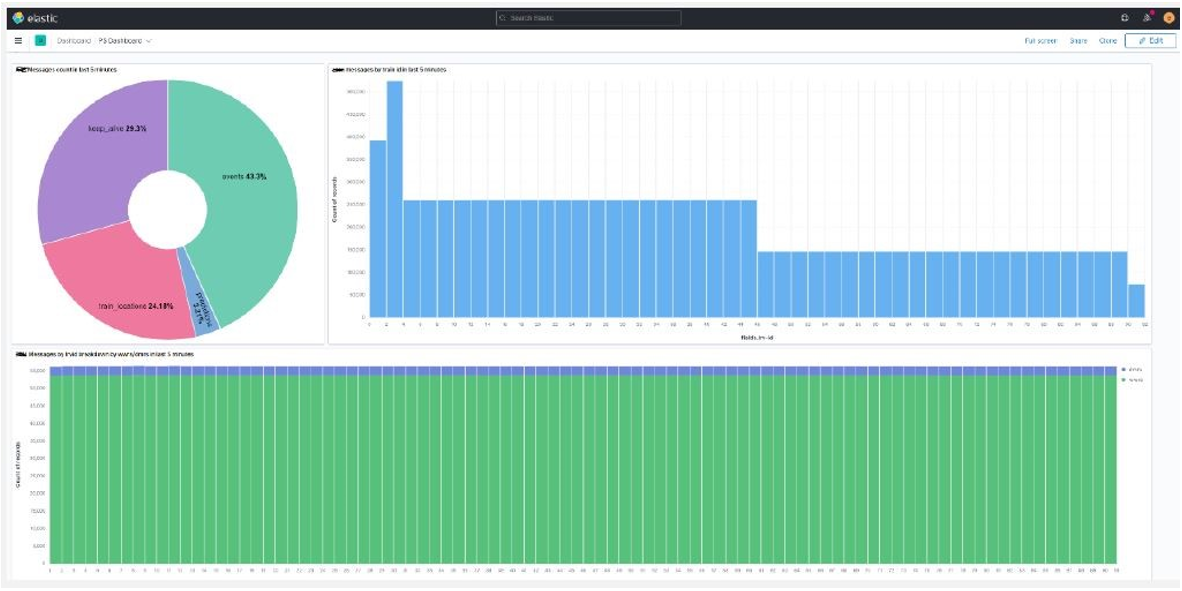
Task: Click the Search Elastic input field
Action: point(588,16)
